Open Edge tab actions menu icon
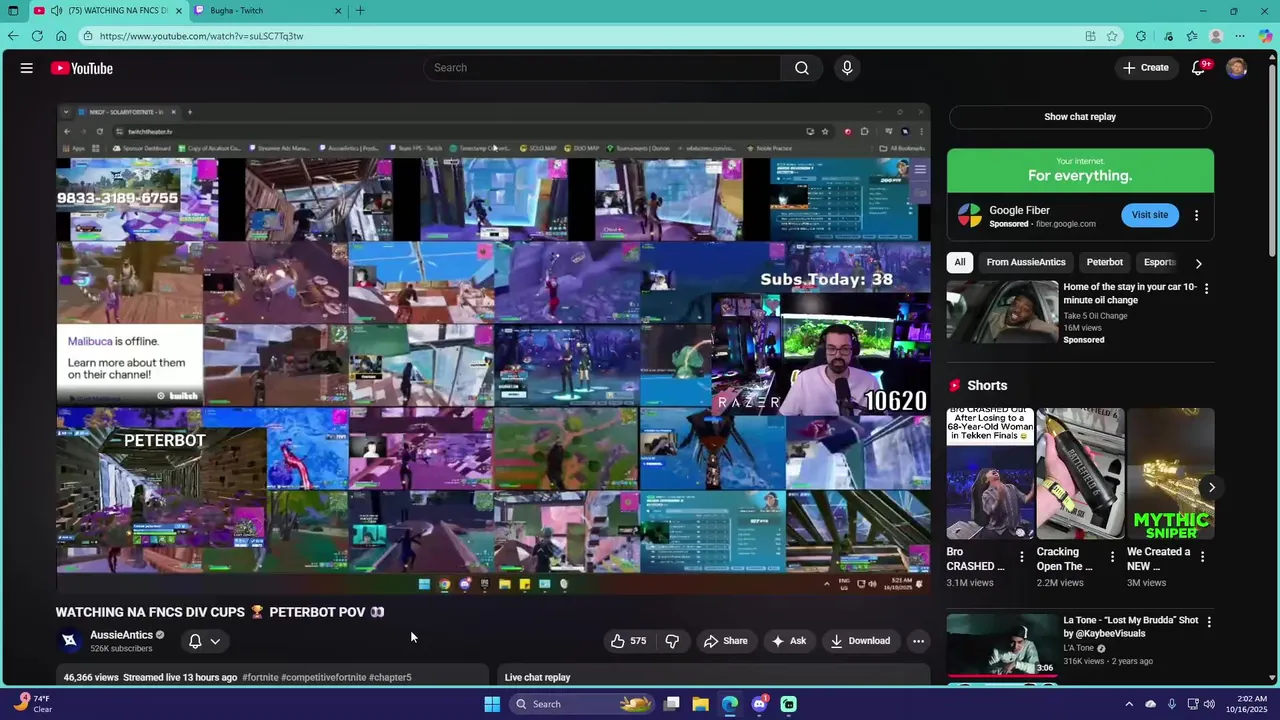 click(x=13, y=11)
